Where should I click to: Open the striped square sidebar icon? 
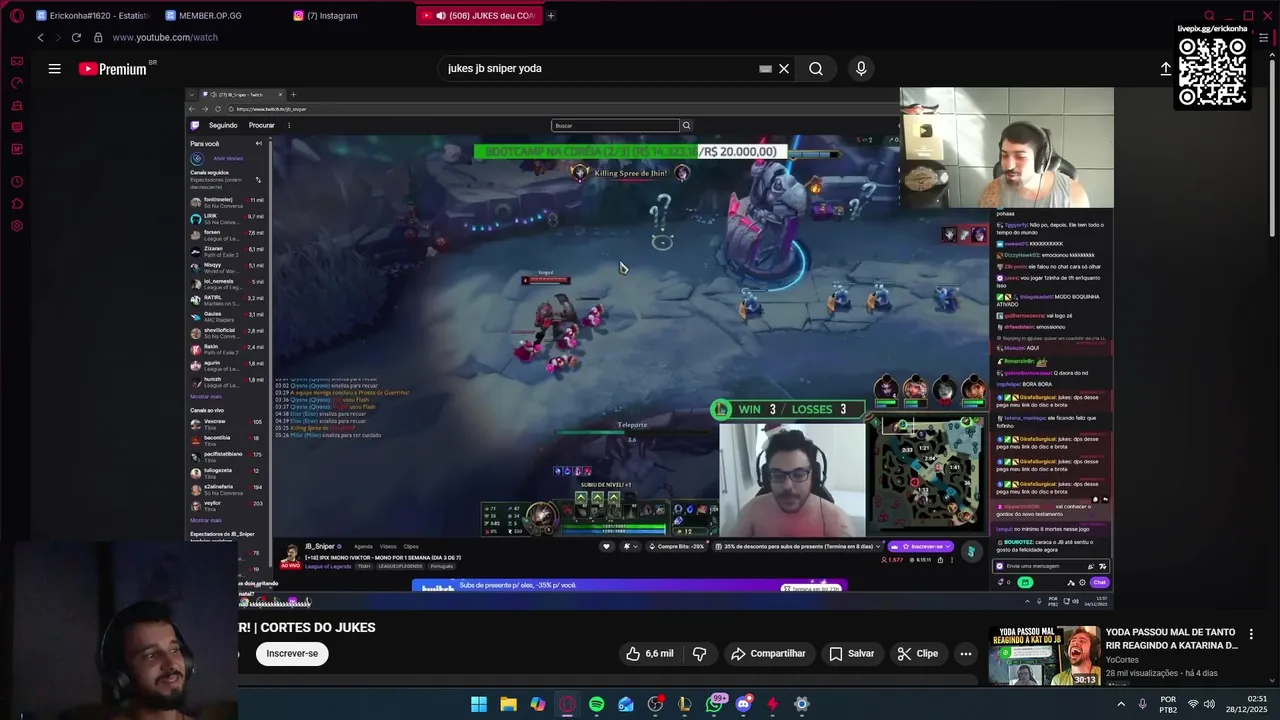16,127
